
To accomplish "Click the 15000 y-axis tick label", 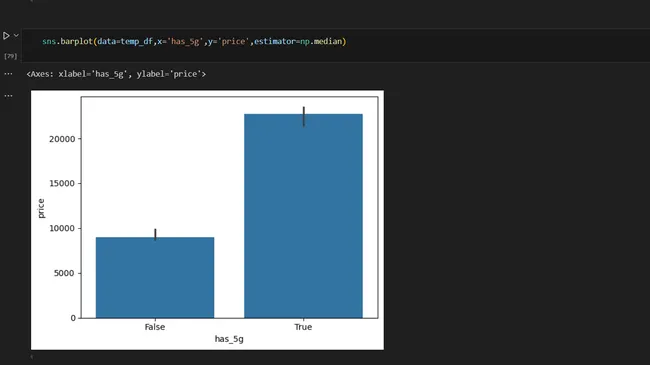I will point(62,183).
